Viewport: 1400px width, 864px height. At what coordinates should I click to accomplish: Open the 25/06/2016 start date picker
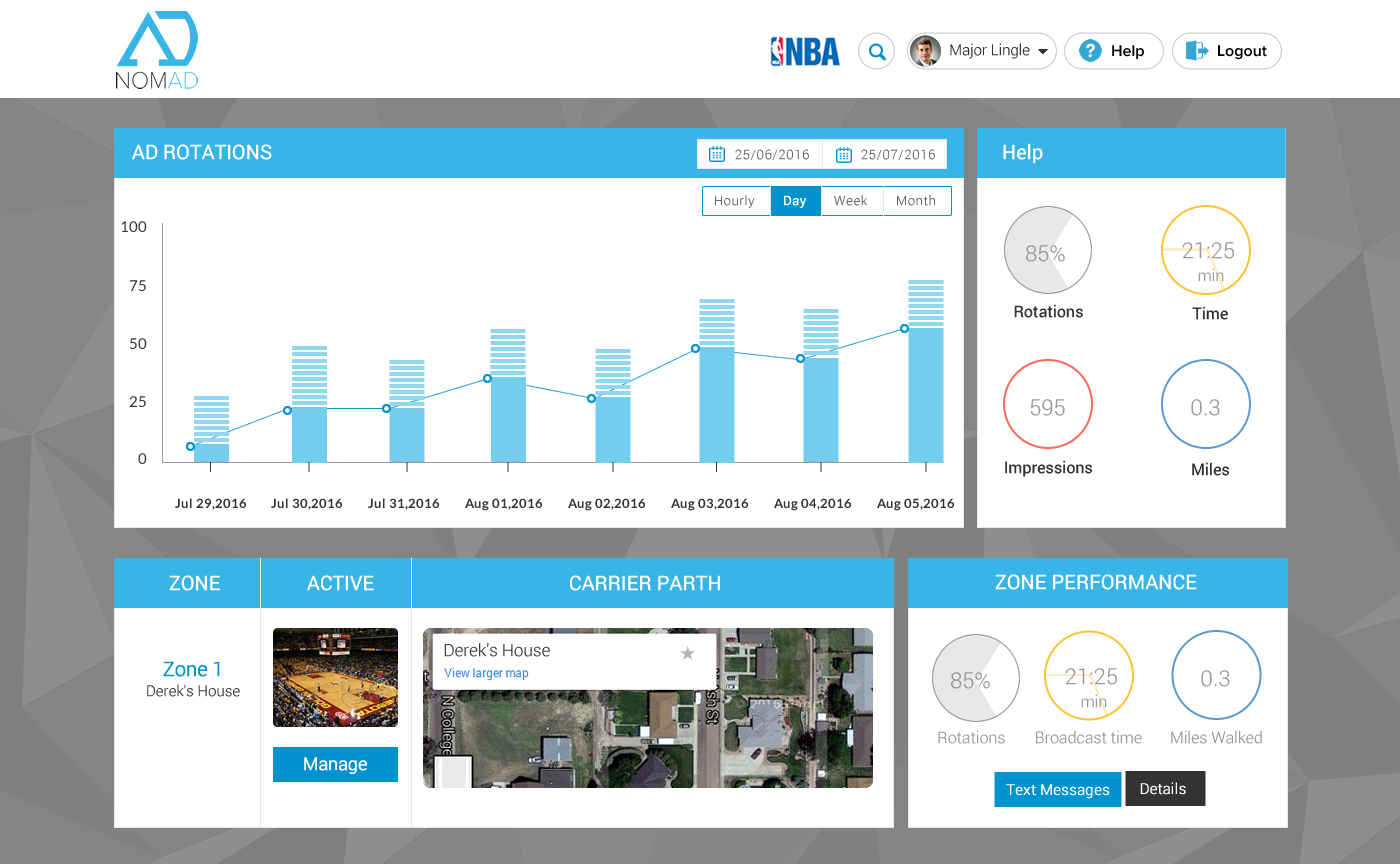click(771, 154)
